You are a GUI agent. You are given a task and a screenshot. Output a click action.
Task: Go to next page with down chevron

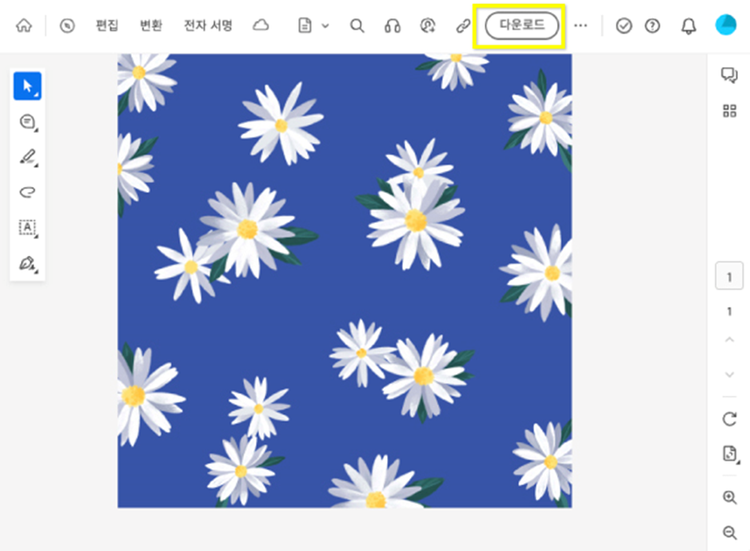tap(729, 375)
